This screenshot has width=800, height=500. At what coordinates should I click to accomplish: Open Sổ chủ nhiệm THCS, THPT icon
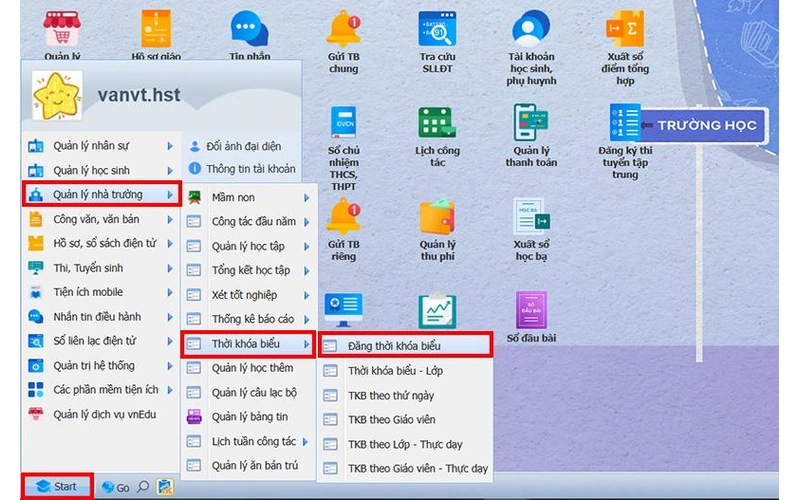(x=343, y=123)
